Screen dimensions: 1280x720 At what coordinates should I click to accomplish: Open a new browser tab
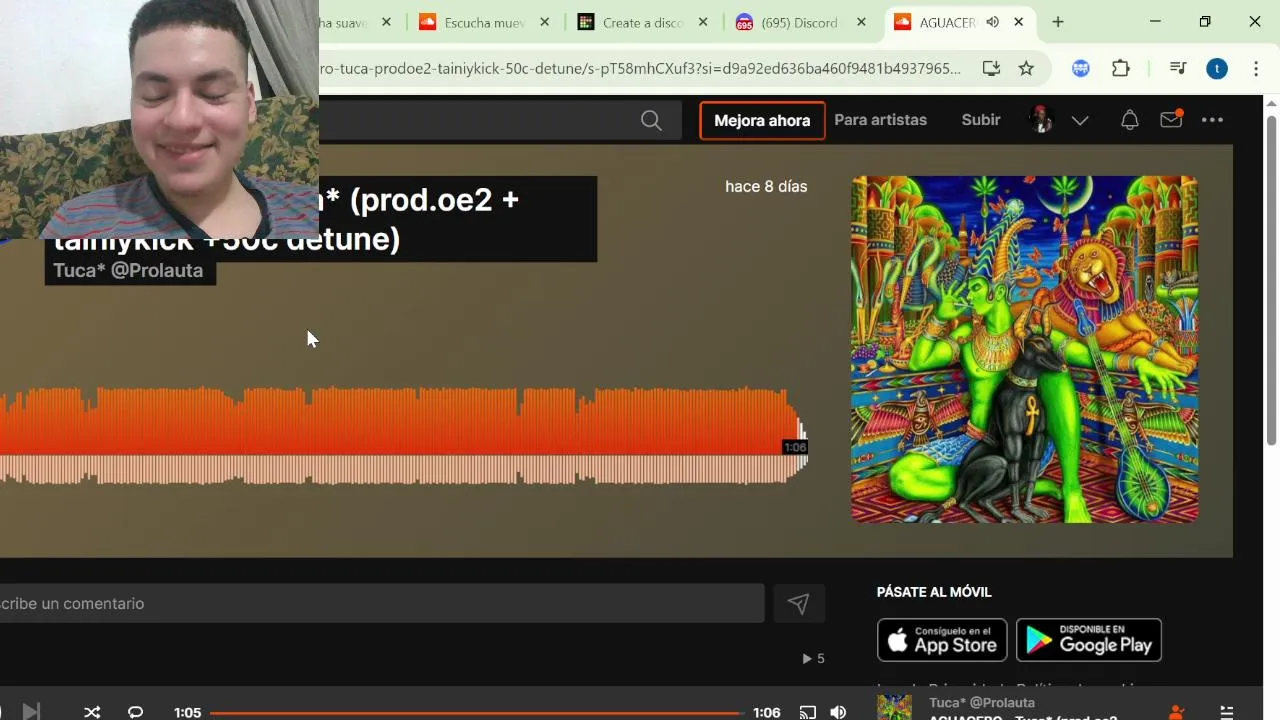[1058, 22]
